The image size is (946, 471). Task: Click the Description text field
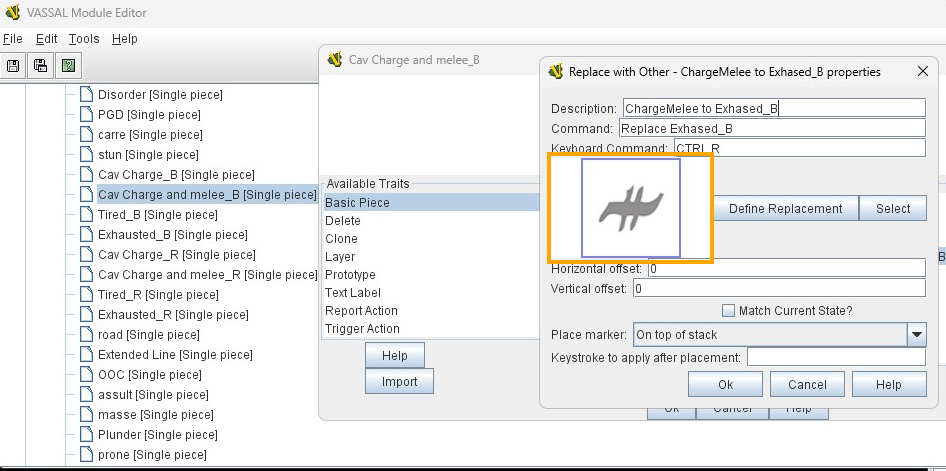[x=773, y=108]
